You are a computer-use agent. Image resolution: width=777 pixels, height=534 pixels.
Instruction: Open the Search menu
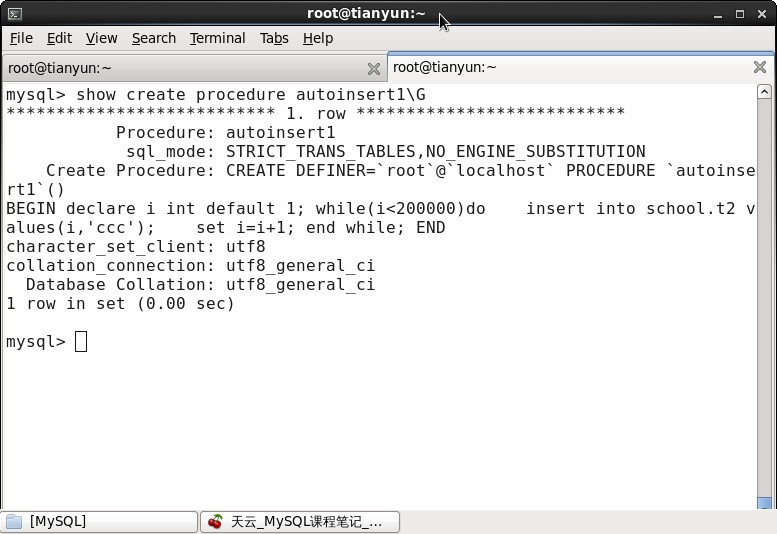(154, 38)
